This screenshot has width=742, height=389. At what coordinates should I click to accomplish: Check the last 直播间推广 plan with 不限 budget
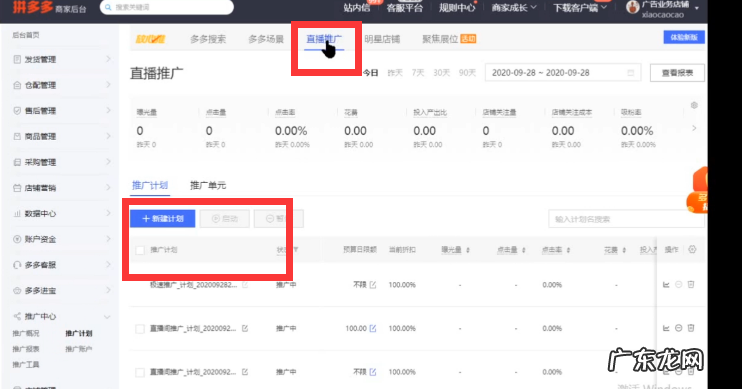[x=140, y=372]
